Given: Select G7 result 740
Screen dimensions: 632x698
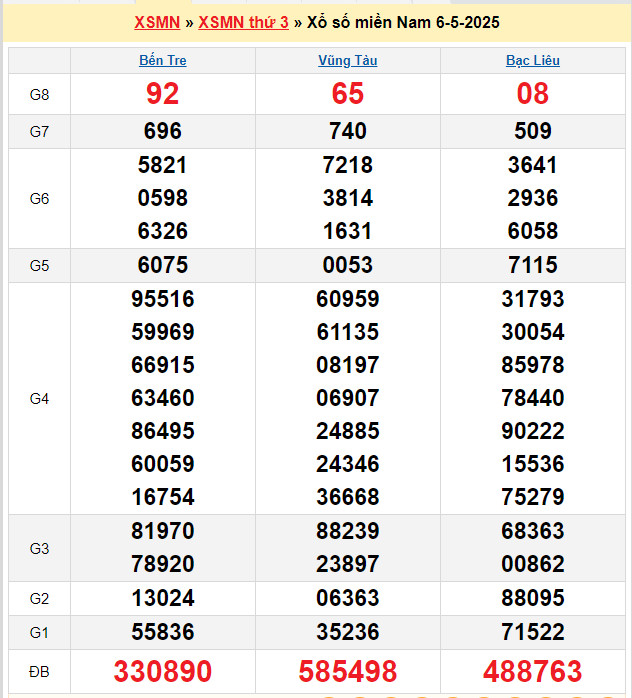Looking at the screenshot, I should point(348,131).
